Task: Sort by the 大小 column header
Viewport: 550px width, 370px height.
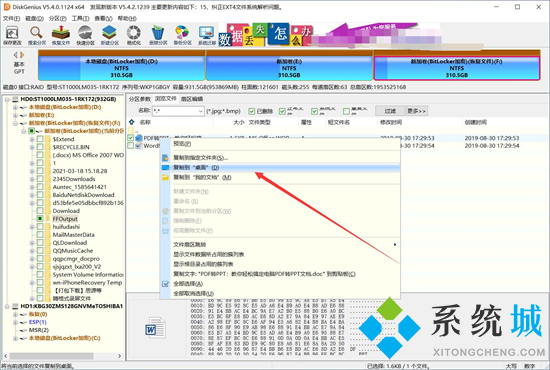Action: point(229,122)
